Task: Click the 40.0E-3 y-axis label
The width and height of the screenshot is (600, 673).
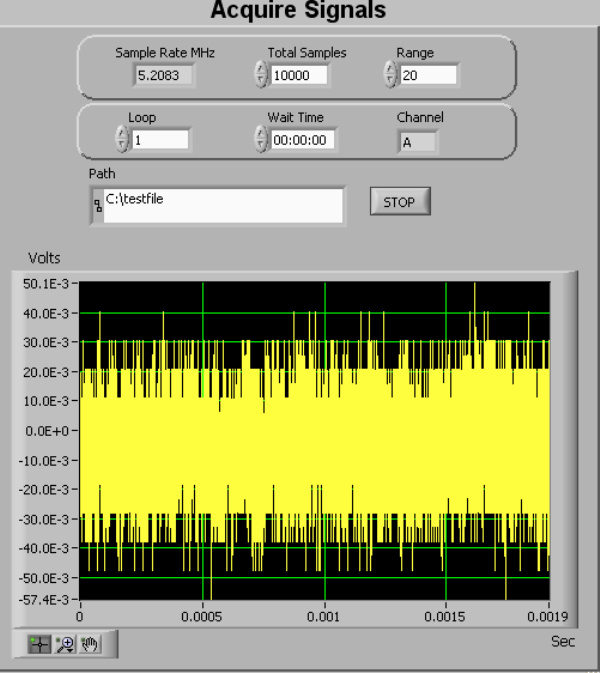Action: (x=45, y=313)
